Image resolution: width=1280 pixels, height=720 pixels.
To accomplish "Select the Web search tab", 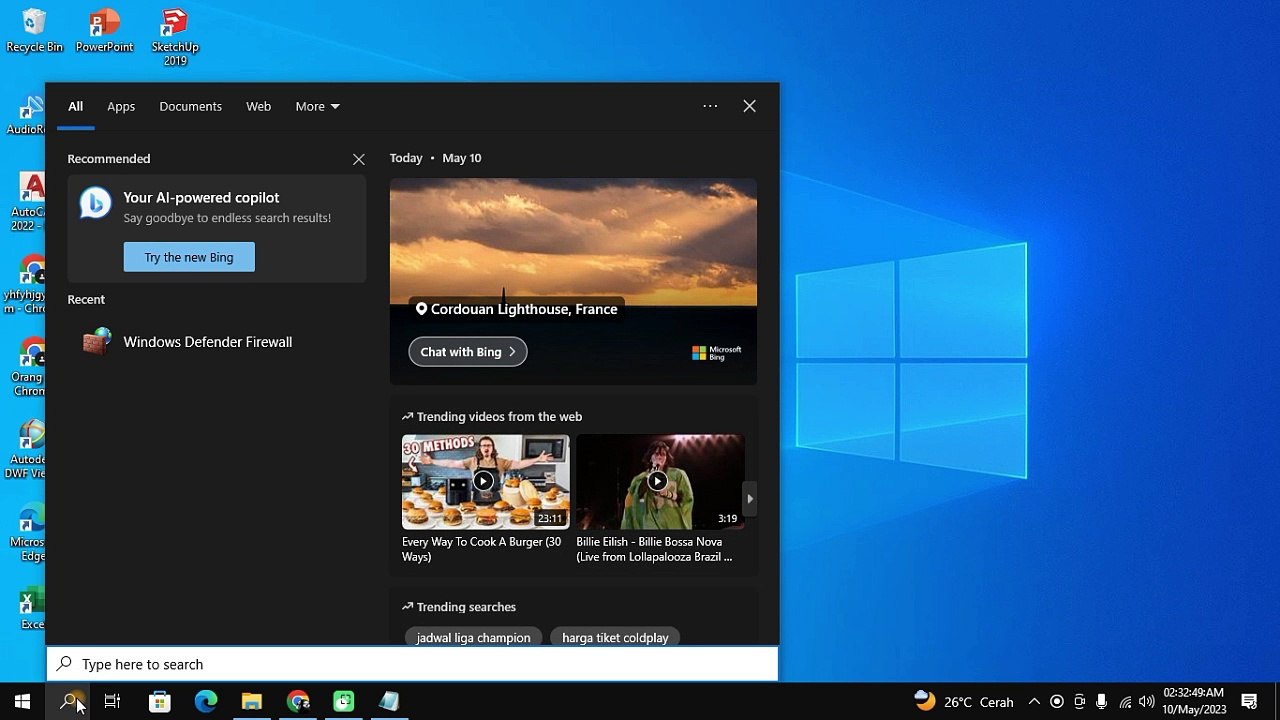I will tap(258, 106).
